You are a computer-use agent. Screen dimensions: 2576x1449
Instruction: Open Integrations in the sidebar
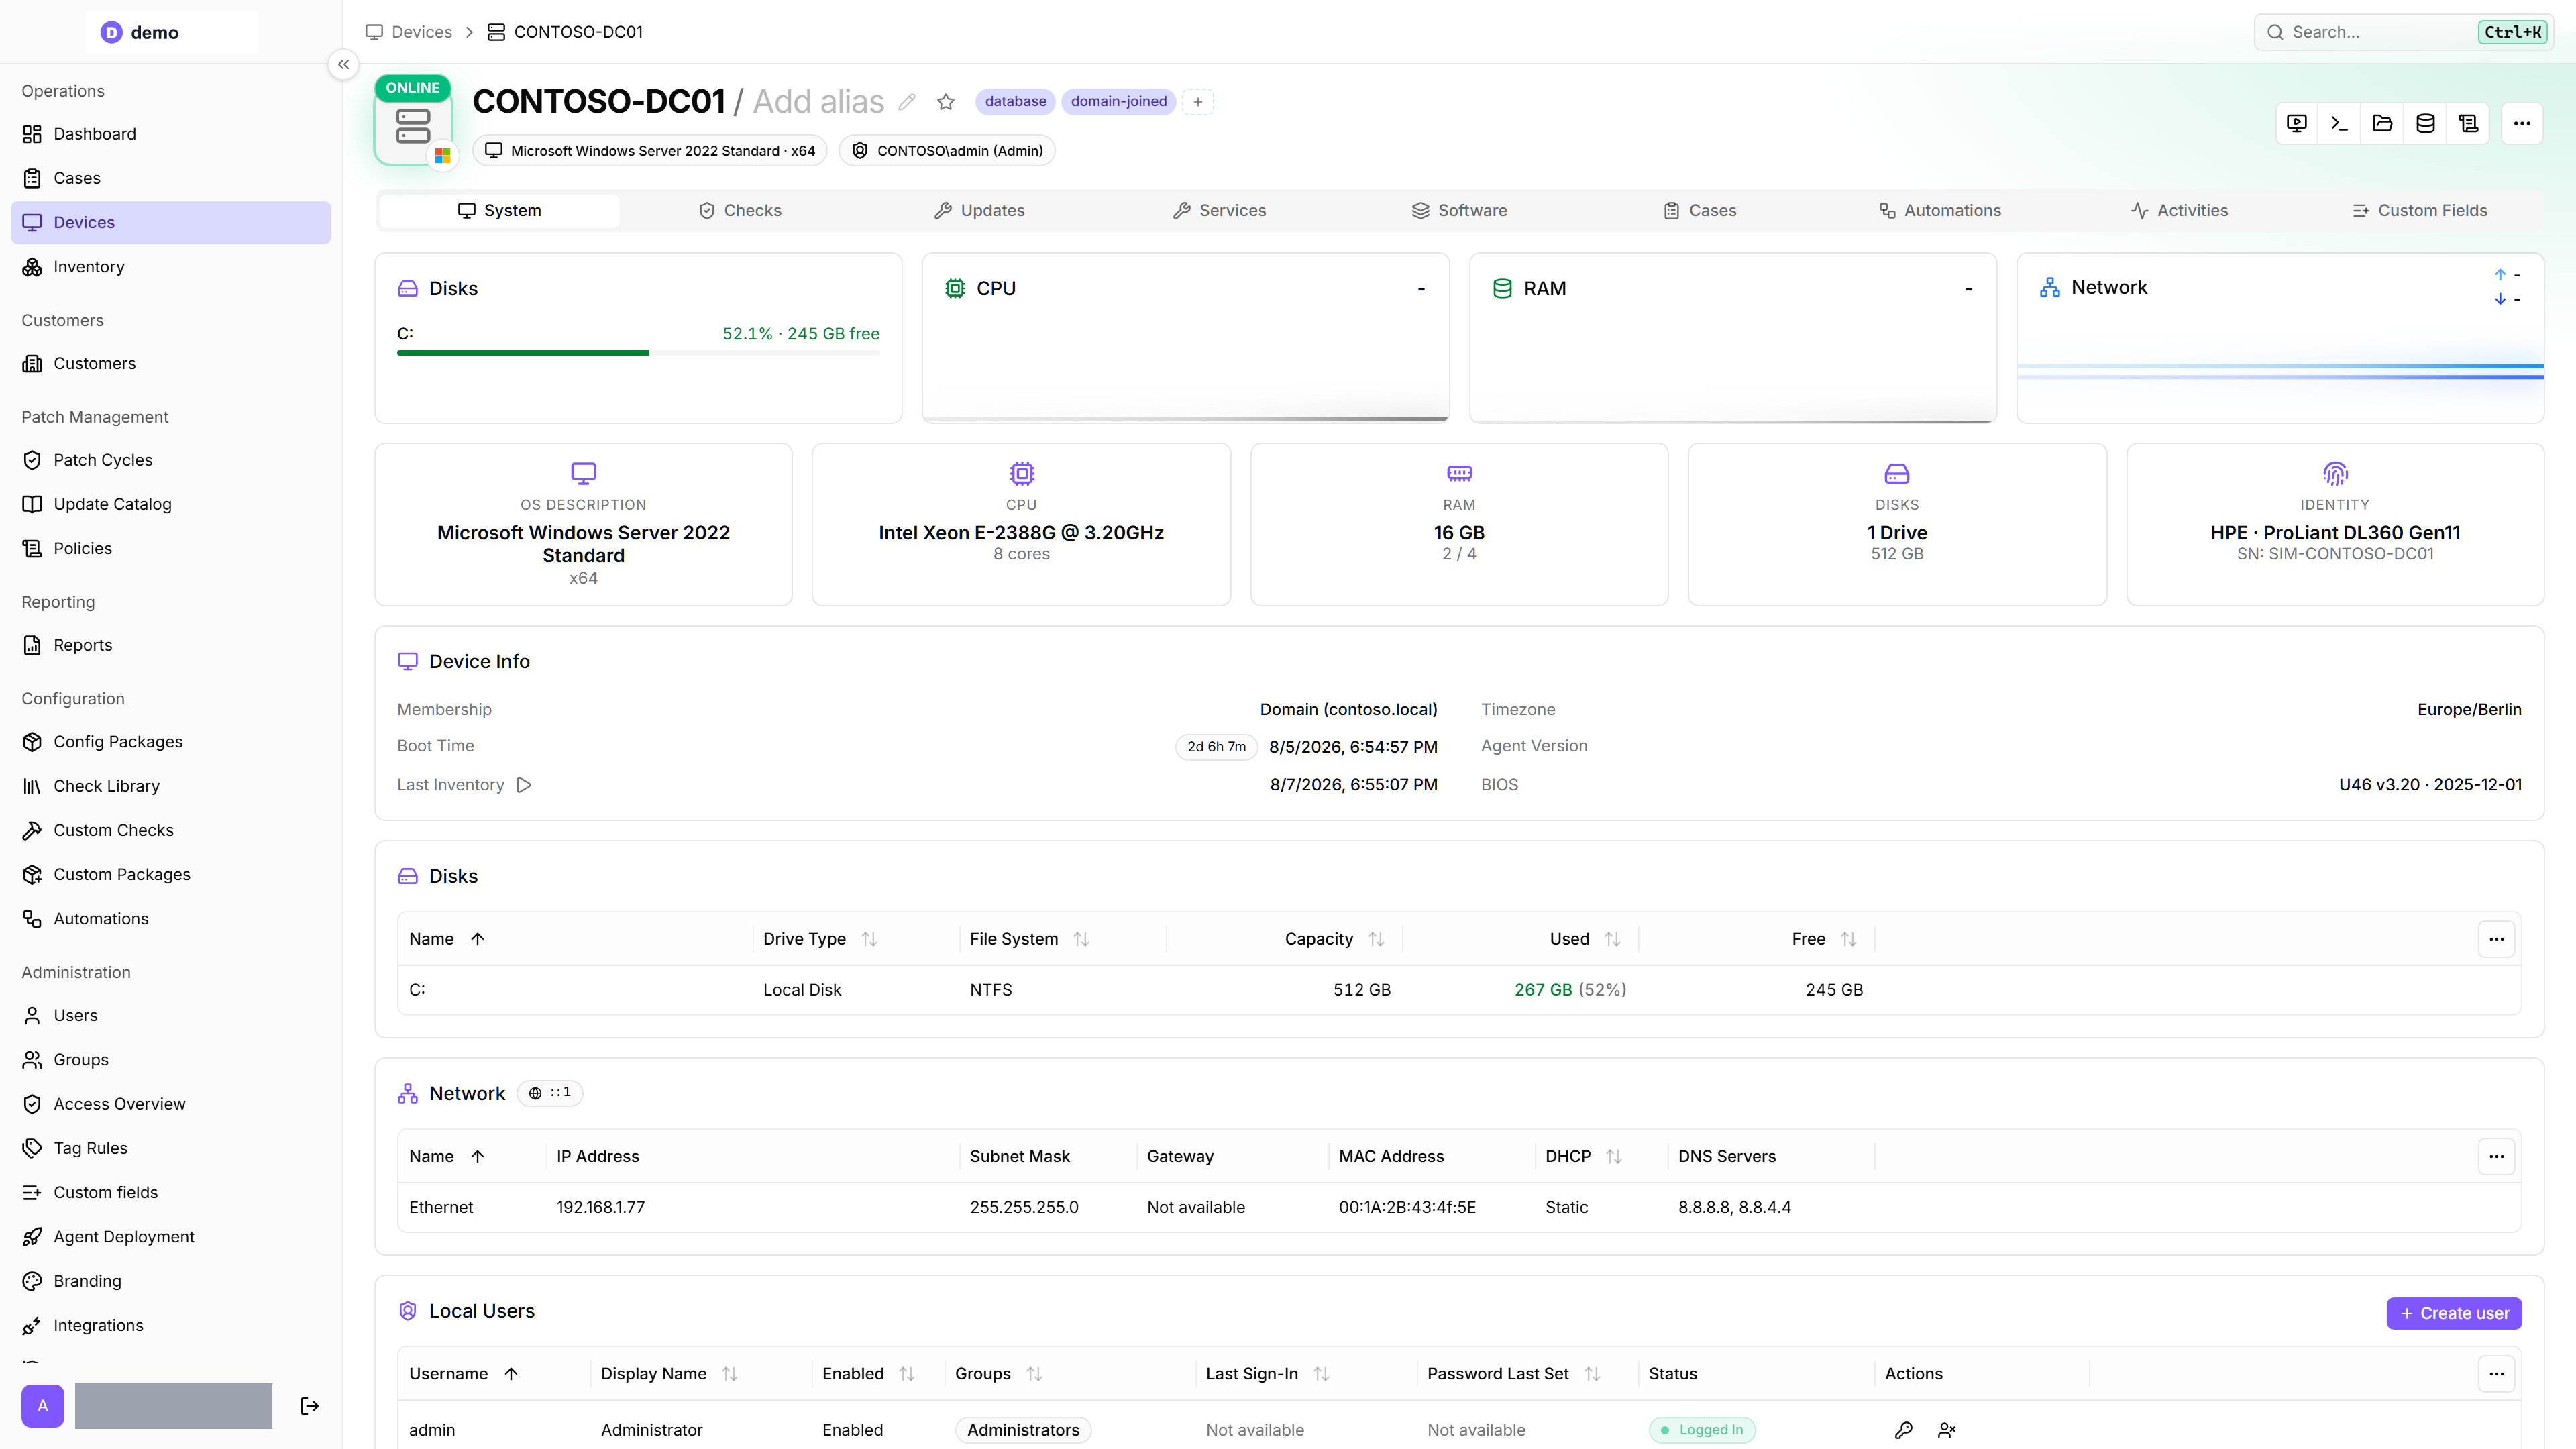click(x=171, y=1325)
